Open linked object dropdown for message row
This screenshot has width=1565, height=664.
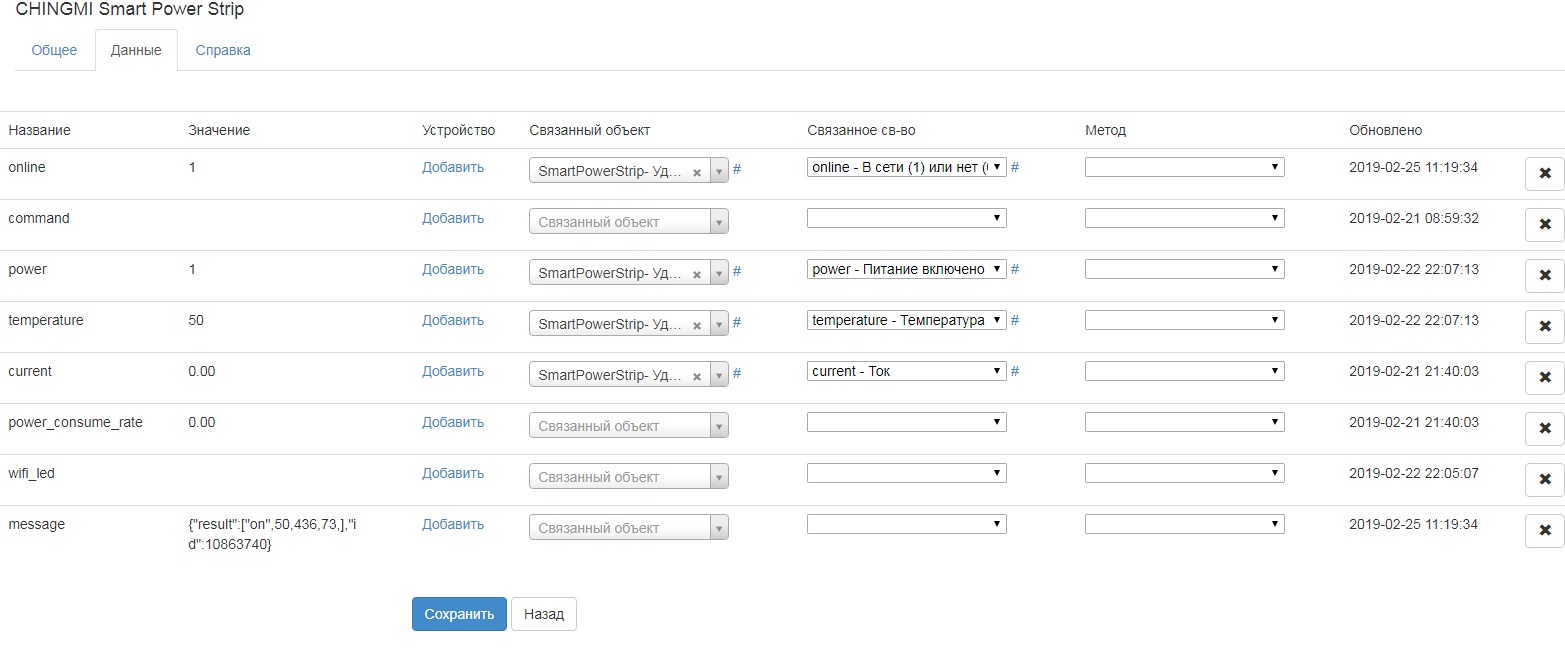[x=628, y=528]
